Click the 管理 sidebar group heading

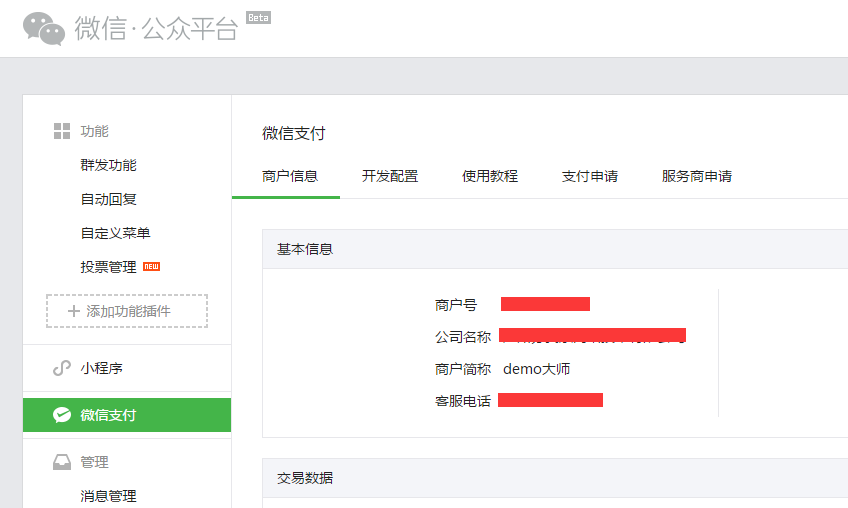(x=95, y=462)
